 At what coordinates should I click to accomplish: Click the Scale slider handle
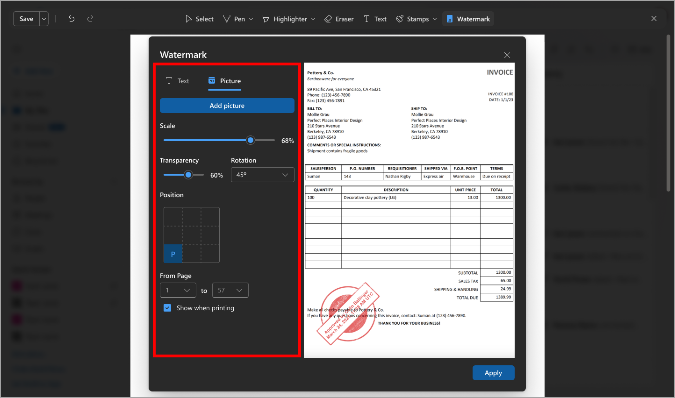click(251, 140)
